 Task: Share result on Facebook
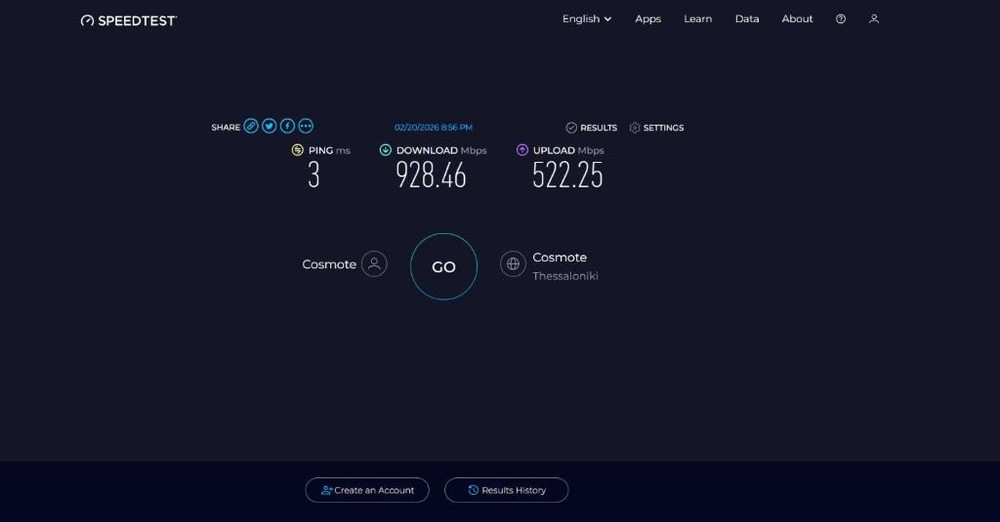[x=288, y=126]
